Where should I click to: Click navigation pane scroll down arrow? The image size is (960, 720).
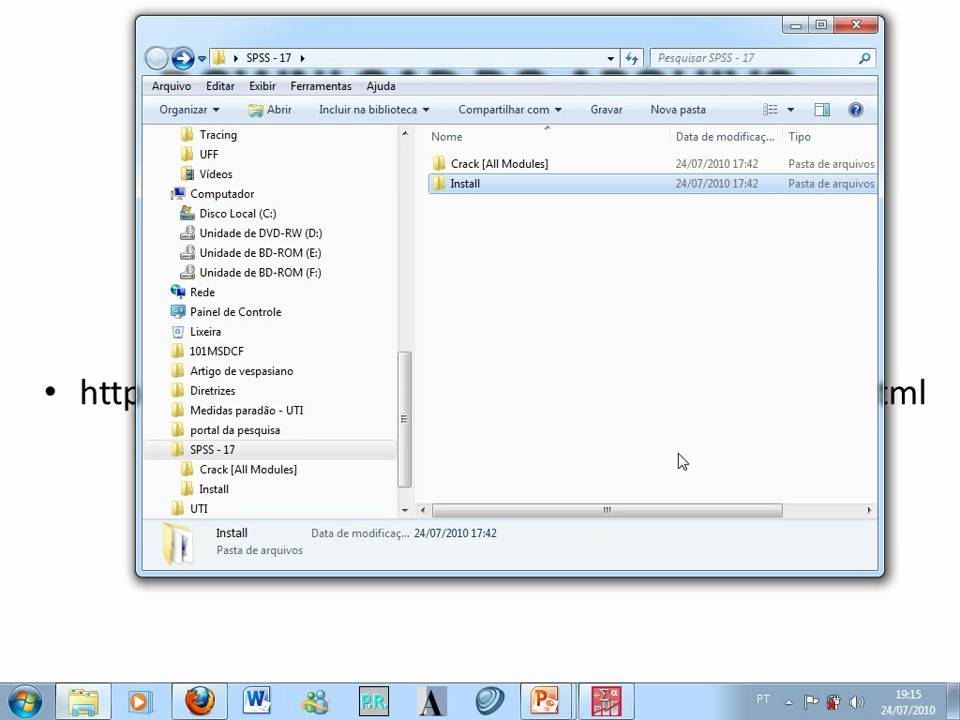point(405,510)
